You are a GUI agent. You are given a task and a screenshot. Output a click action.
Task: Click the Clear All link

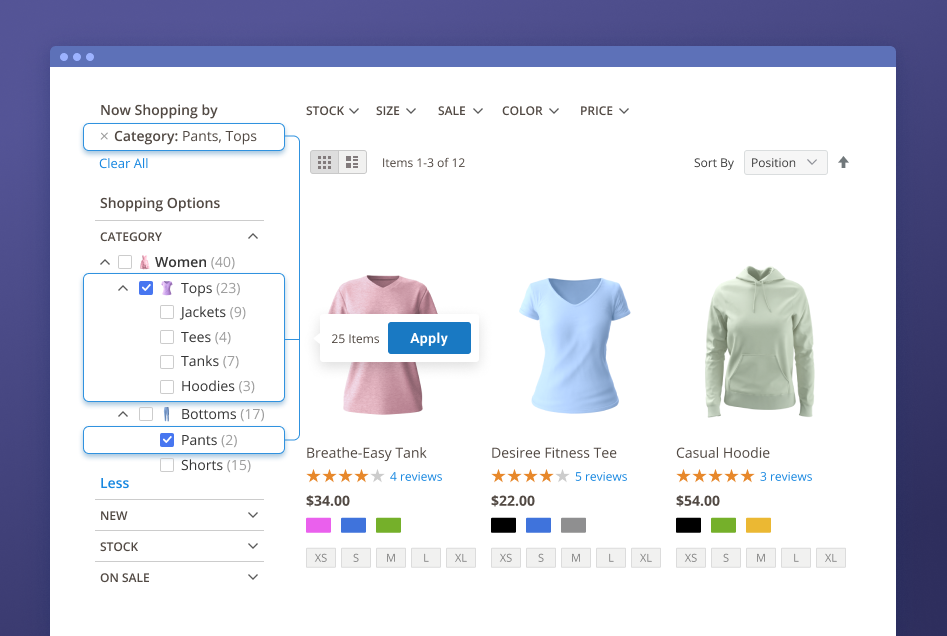click(x=124, y=163)
